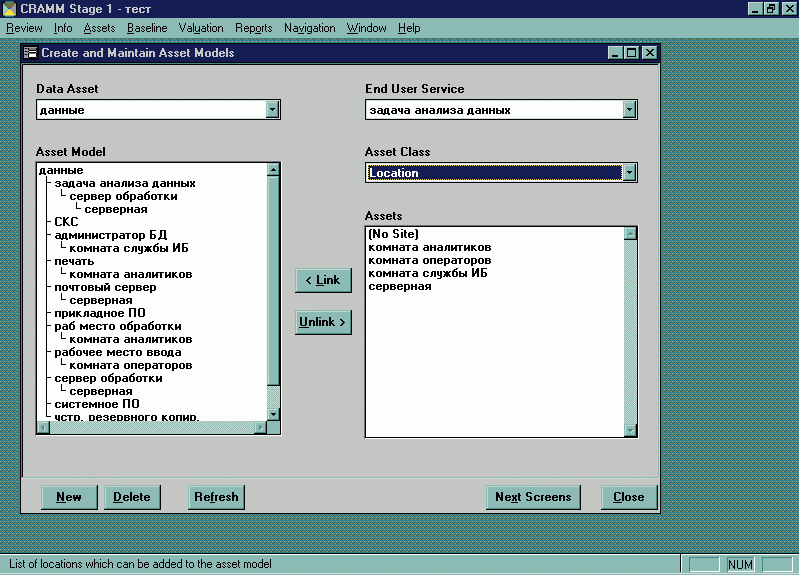This screenshot has width=799, height=575.
Task: Click Assets list scroll down arrow
Action: tap(630, 431)
